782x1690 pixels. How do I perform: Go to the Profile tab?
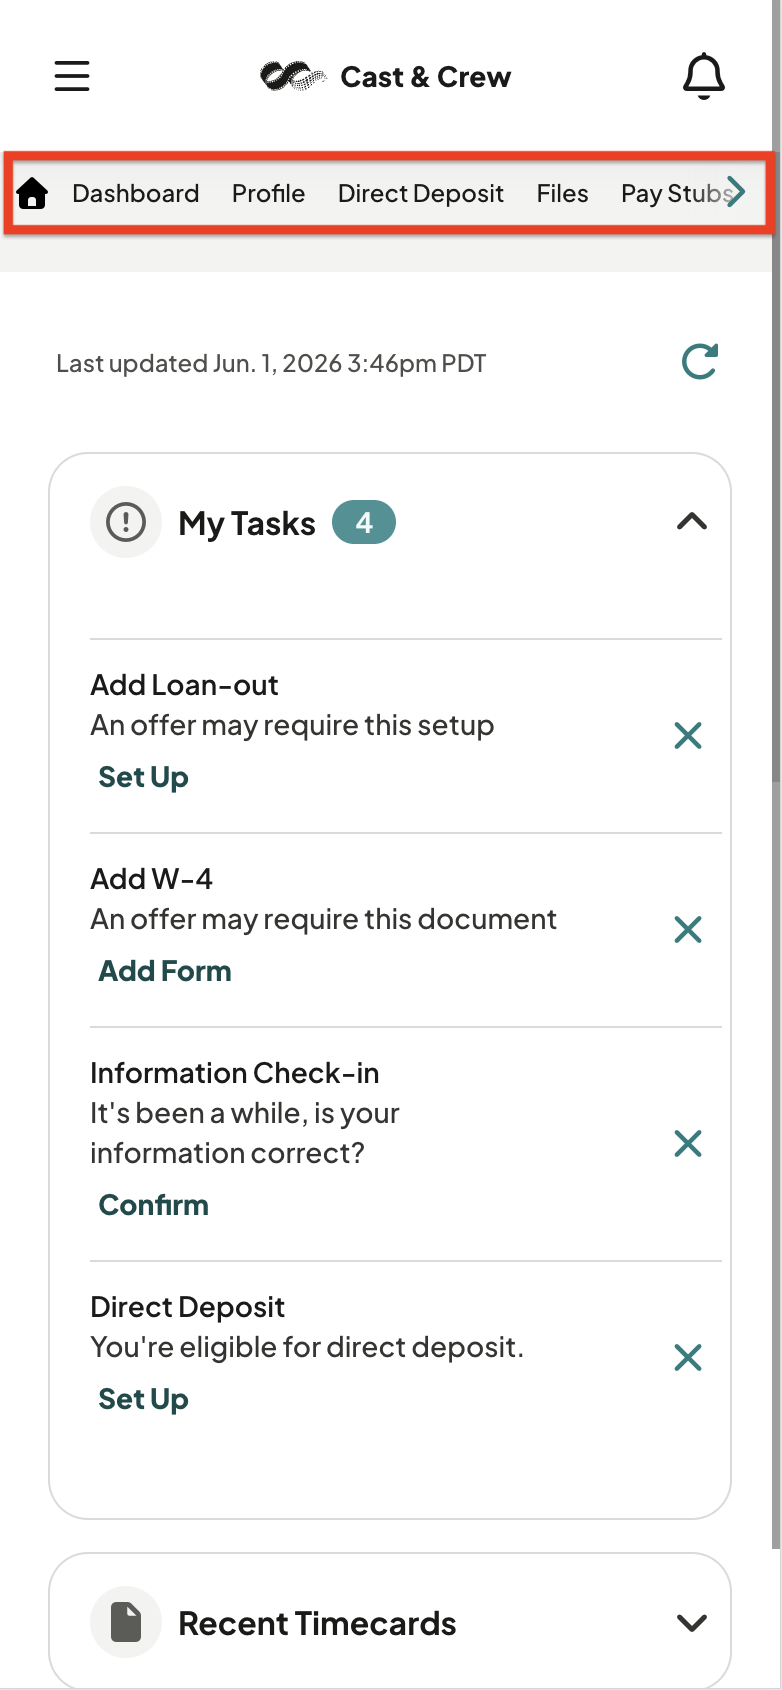[268, 193]
